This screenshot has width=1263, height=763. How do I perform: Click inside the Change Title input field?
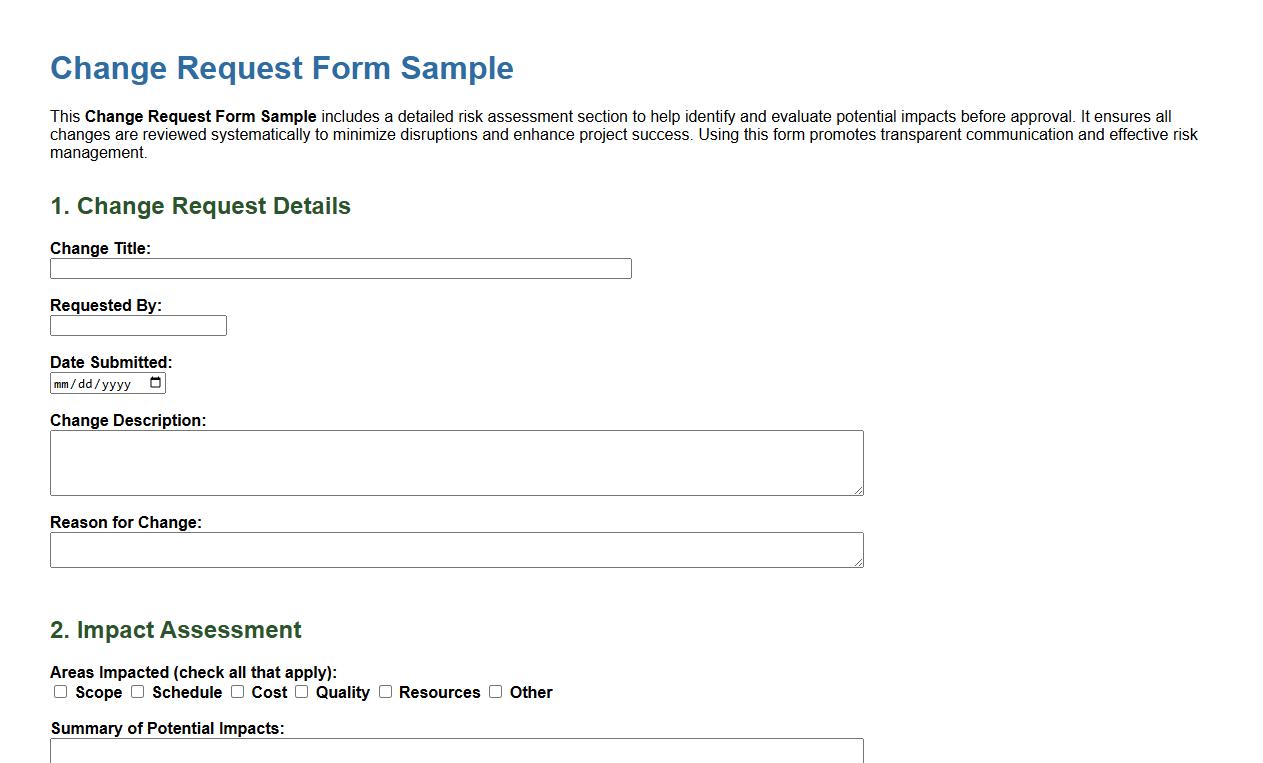pos(340,268)
